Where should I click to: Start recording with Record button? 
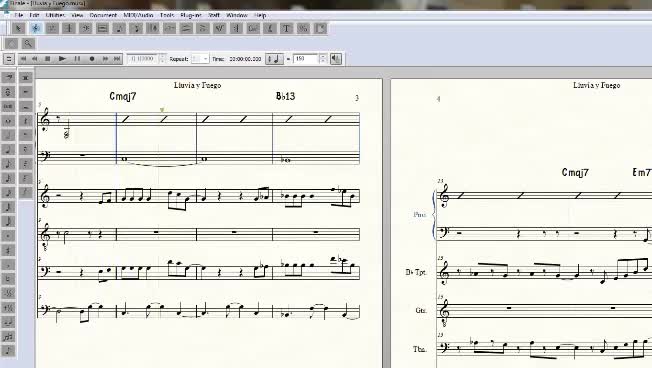pyautogui.click(x=92, y=59)
